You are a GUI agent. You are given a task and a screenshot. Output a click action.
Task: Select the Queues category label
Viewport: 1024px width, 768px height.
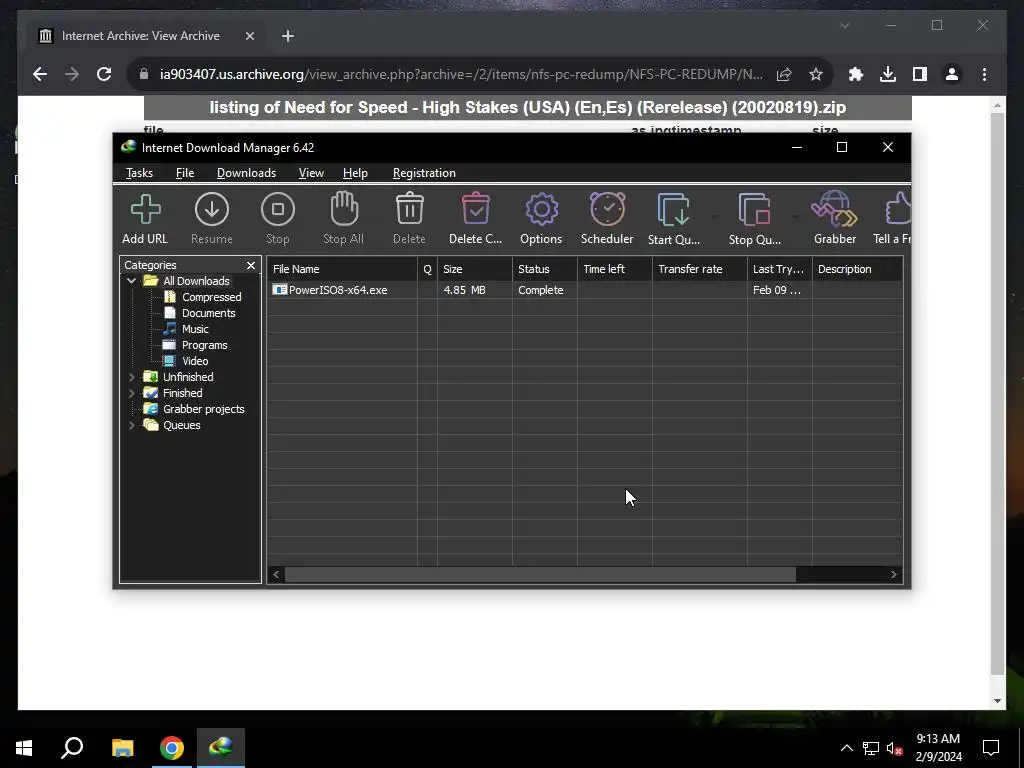[182, 425]
